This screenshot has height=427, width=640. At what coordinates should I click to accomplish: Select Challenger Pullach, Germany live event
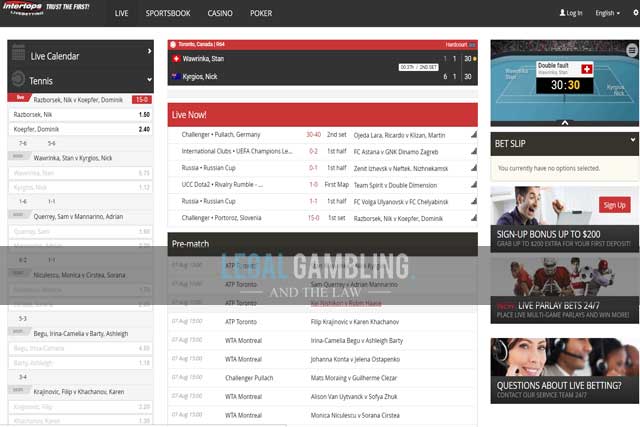(221, 134)
